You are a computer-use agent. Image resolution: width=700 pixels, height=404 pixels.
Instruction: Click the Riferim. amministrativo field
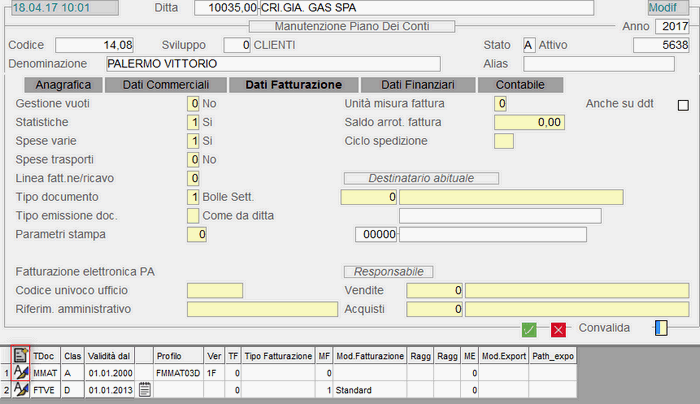point(262,309)
